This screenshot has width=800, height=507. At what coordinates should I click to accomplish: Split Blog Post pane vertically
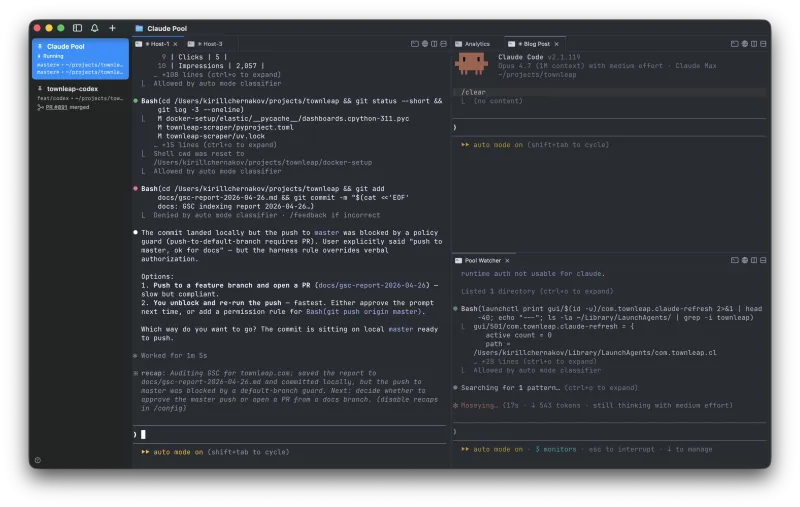[754, 44]
